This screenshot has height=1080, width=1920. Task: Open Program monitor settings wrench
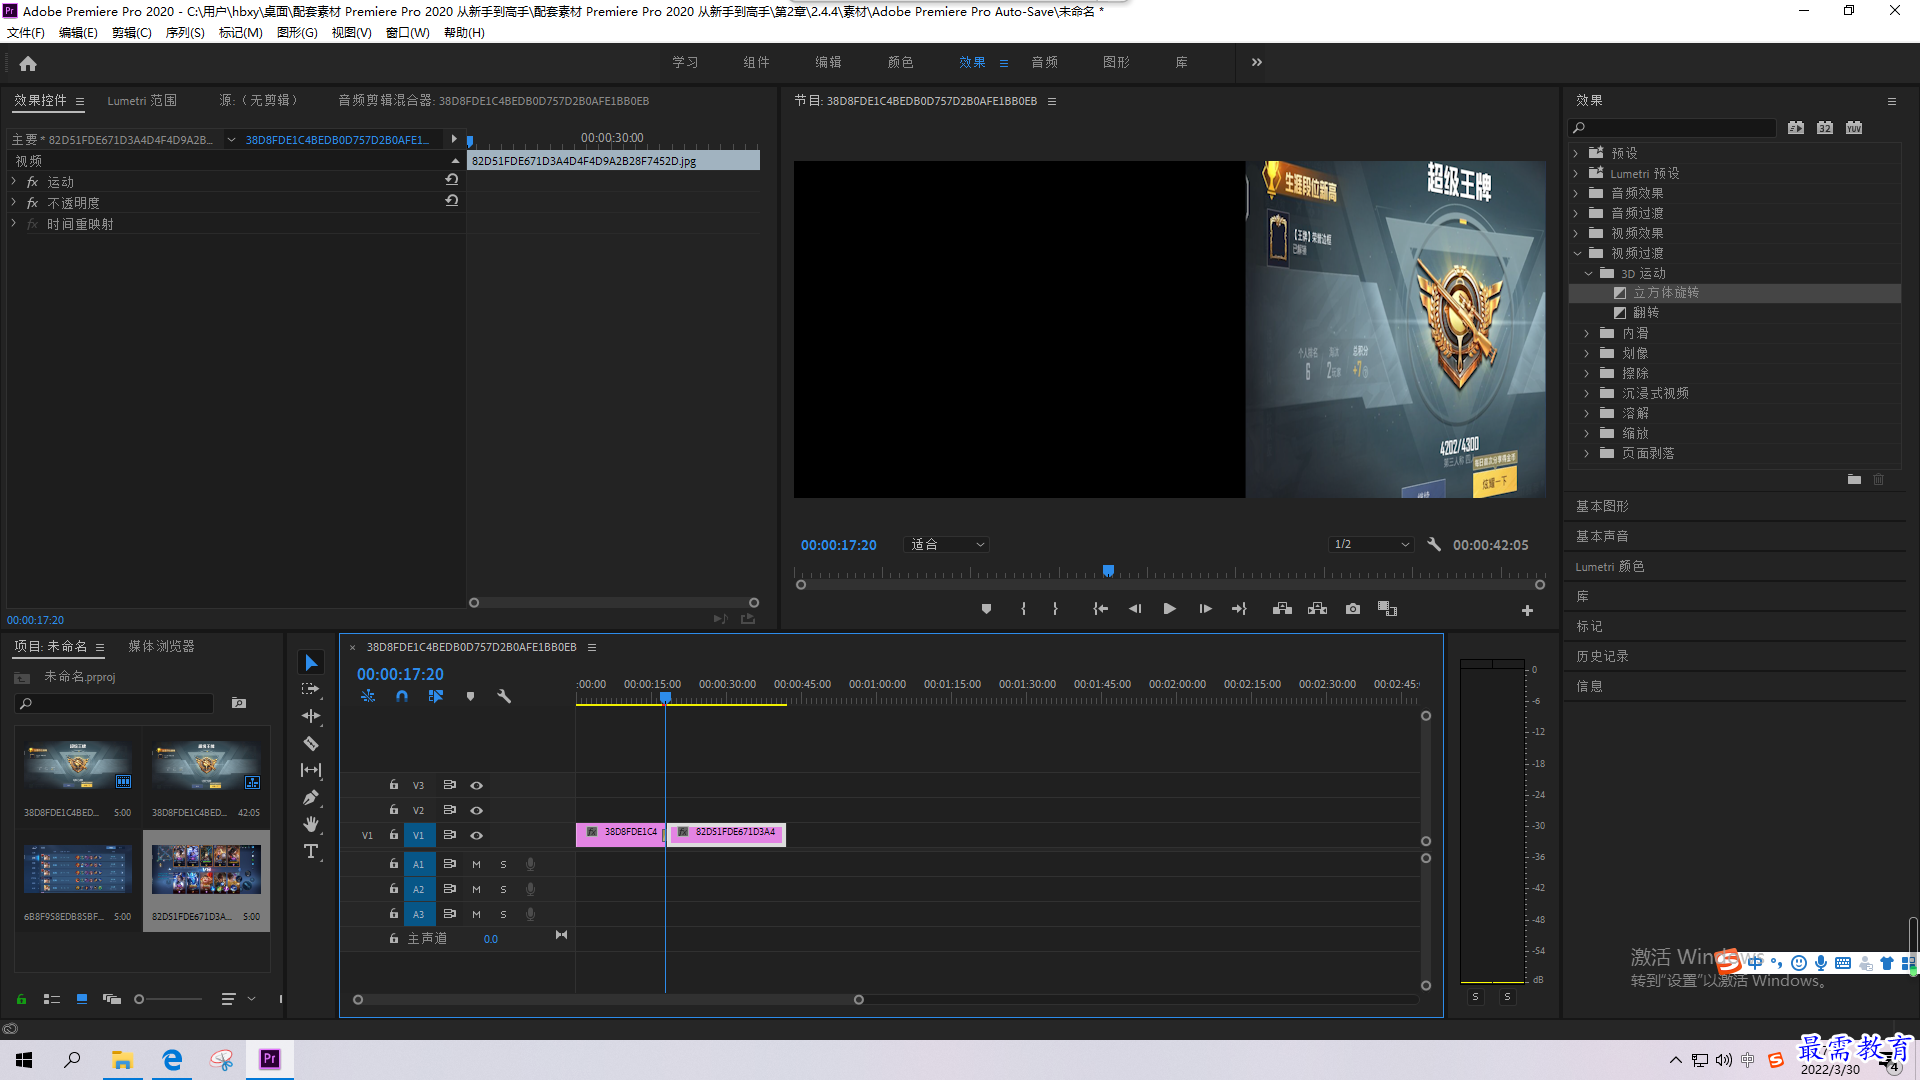pos(1434,544)
